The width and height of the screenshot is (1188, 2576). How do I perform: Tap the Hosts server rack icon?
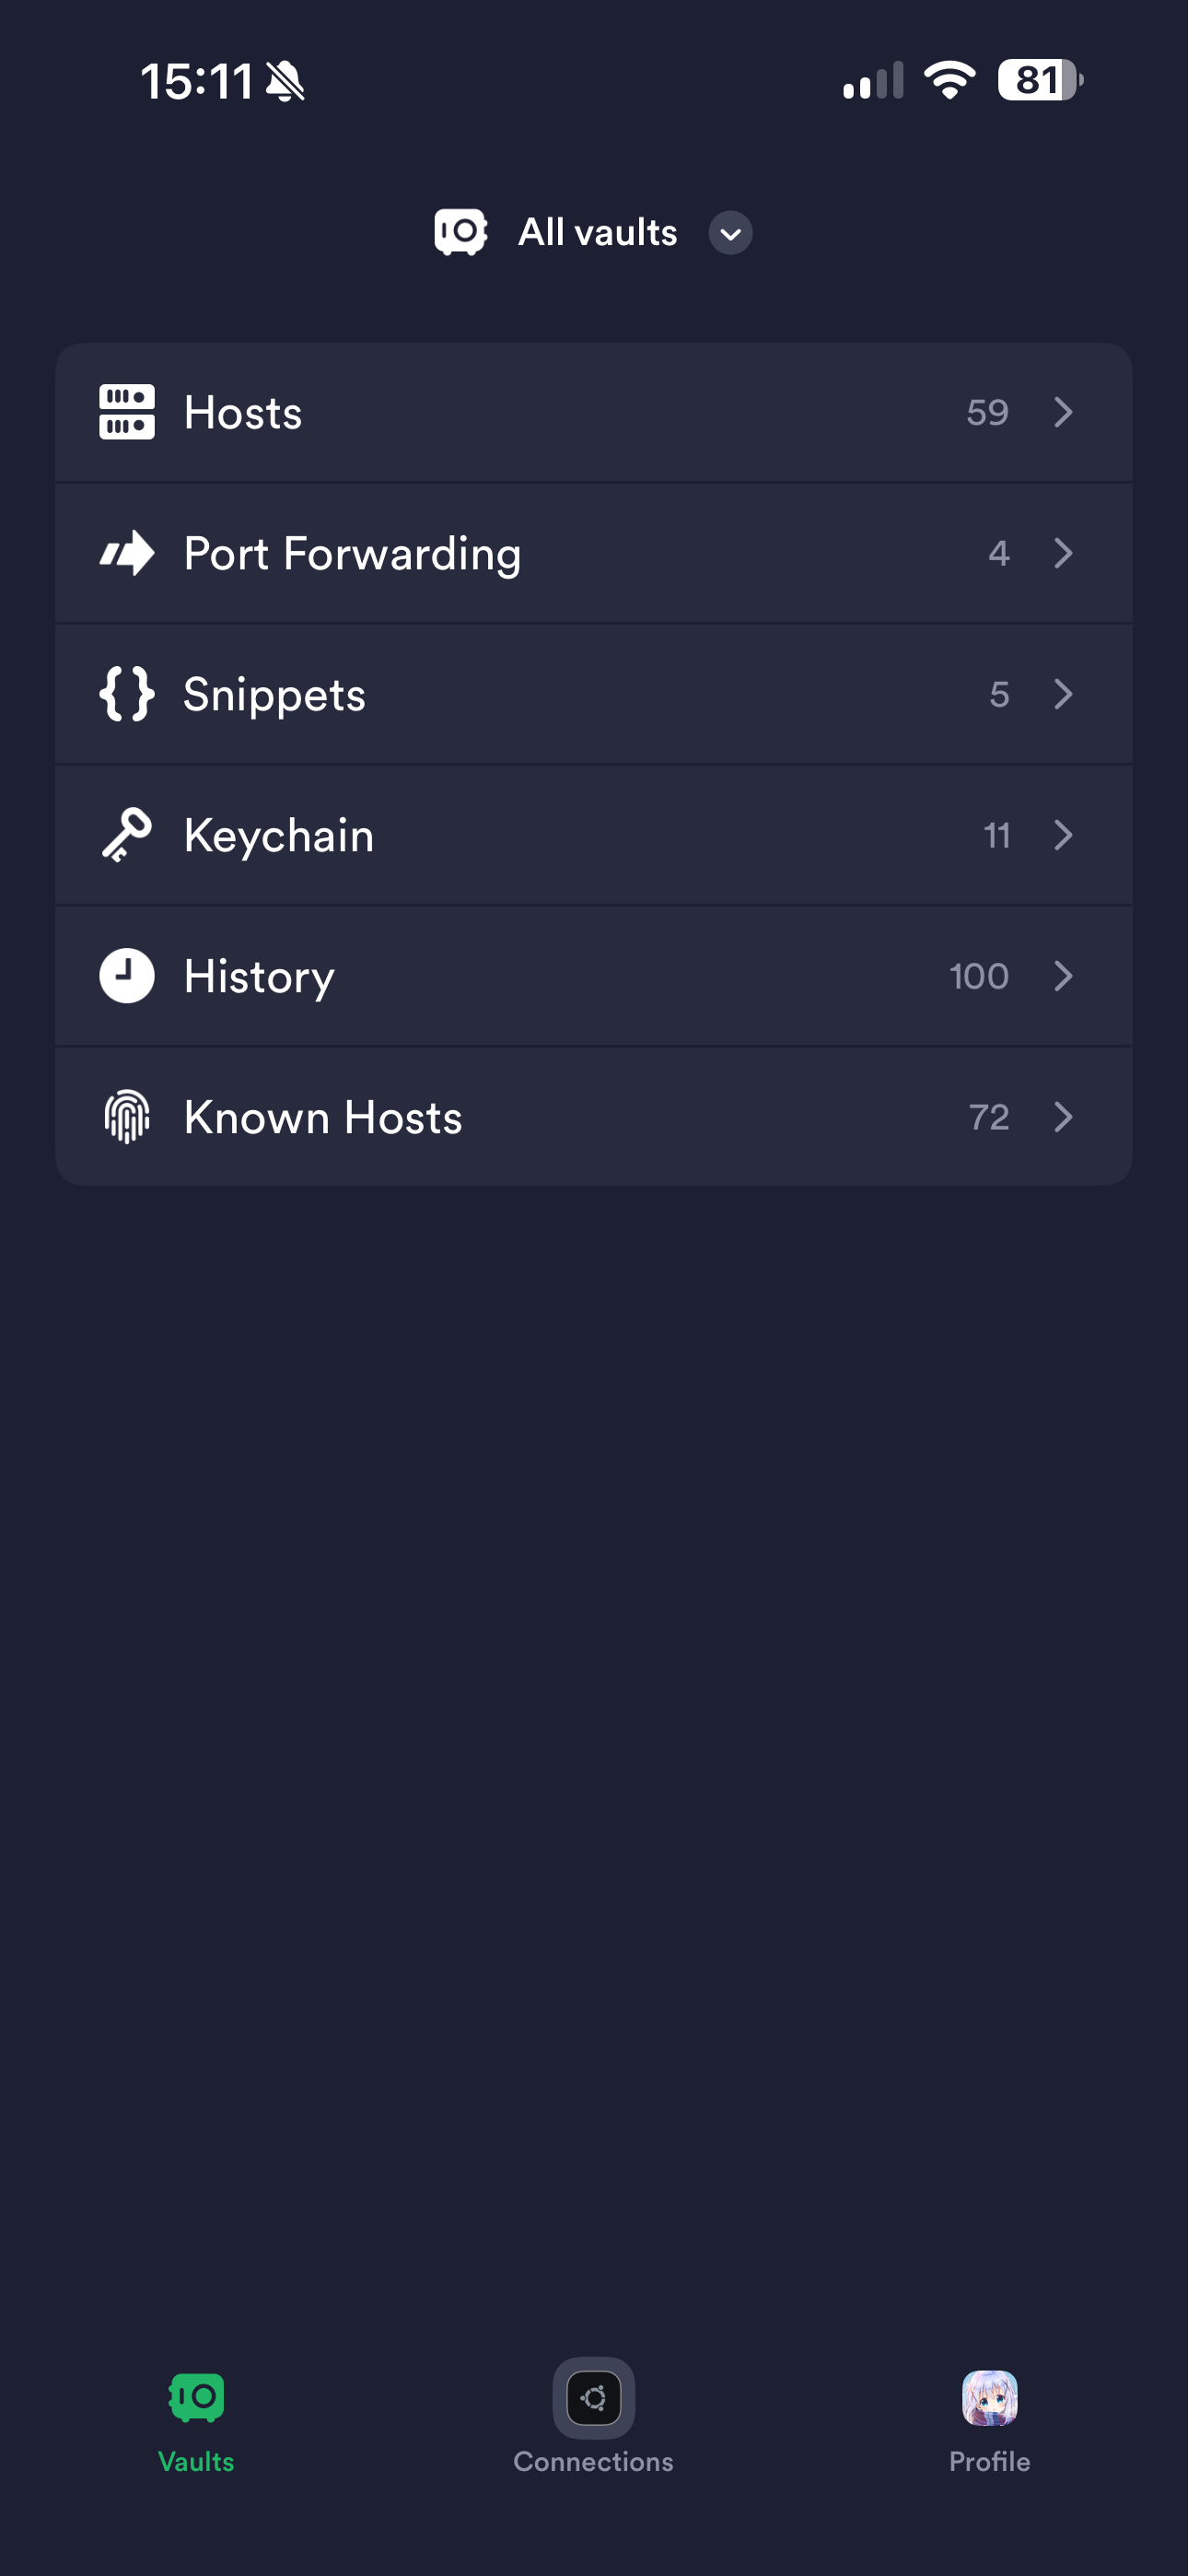pyautogui.click(x=127, y=412)
